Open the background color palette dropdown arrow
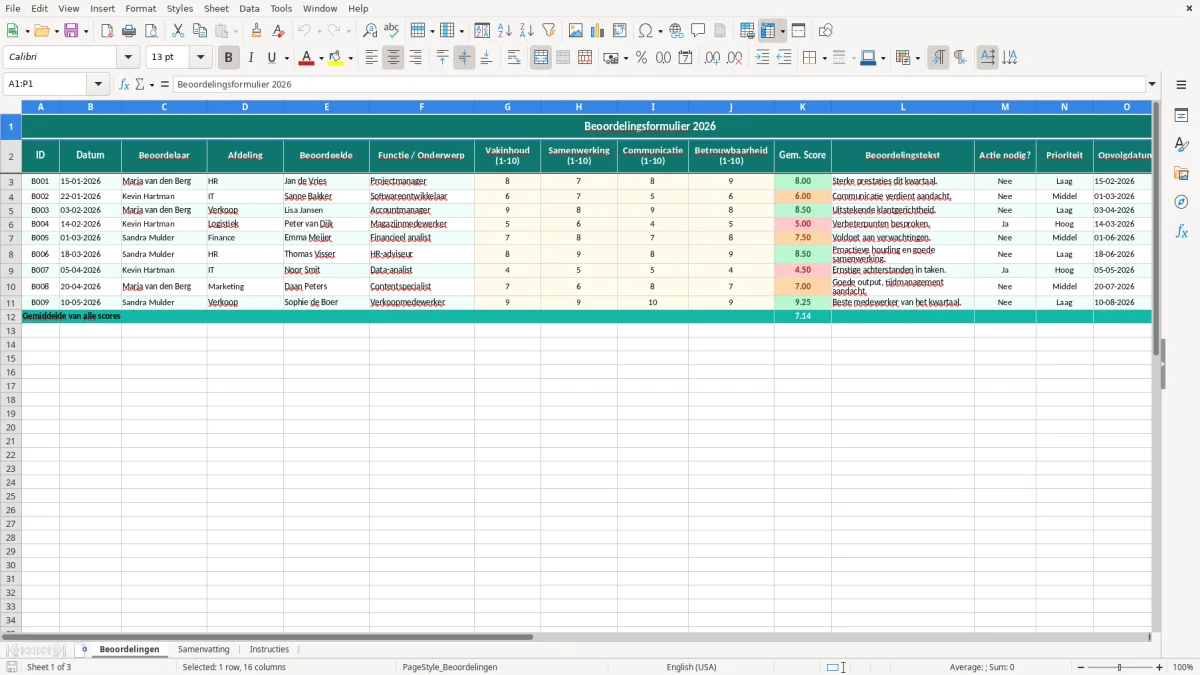Image resolution: width=1200 pixels, height=675 pixels. (x=350, y=58)
